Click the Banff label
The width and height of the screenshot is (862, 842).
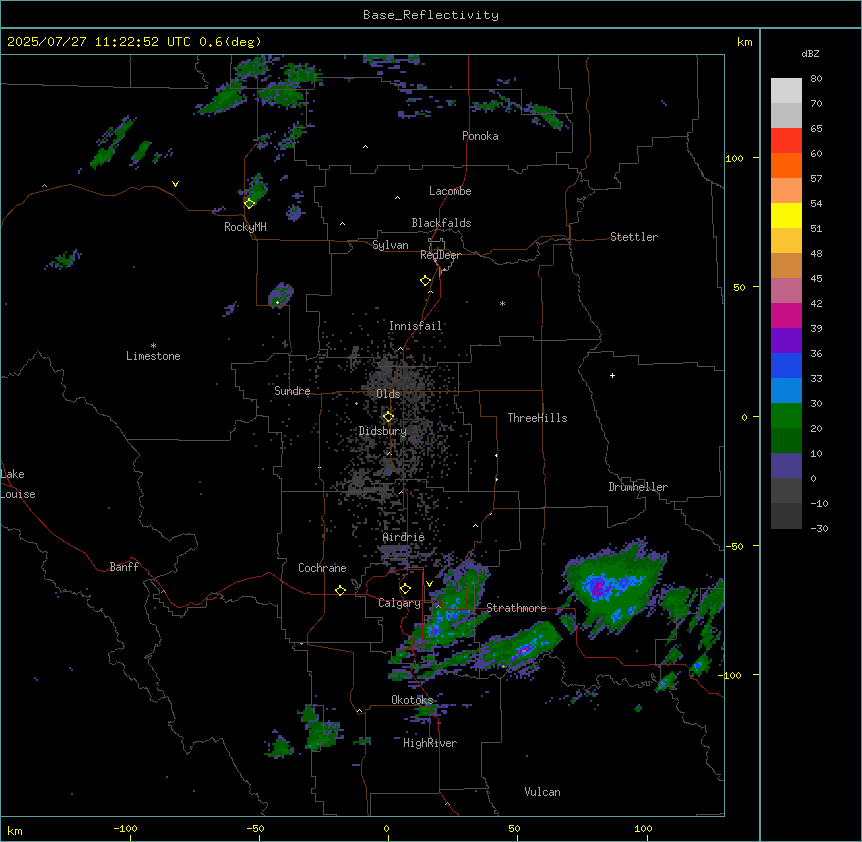click(x=124, y=567)
